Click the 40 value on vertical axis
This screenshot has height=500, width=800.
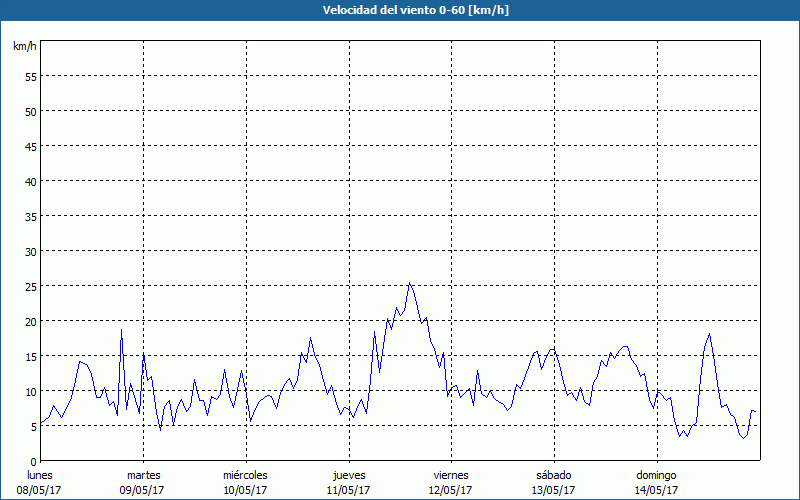click(x=31, y=181)
